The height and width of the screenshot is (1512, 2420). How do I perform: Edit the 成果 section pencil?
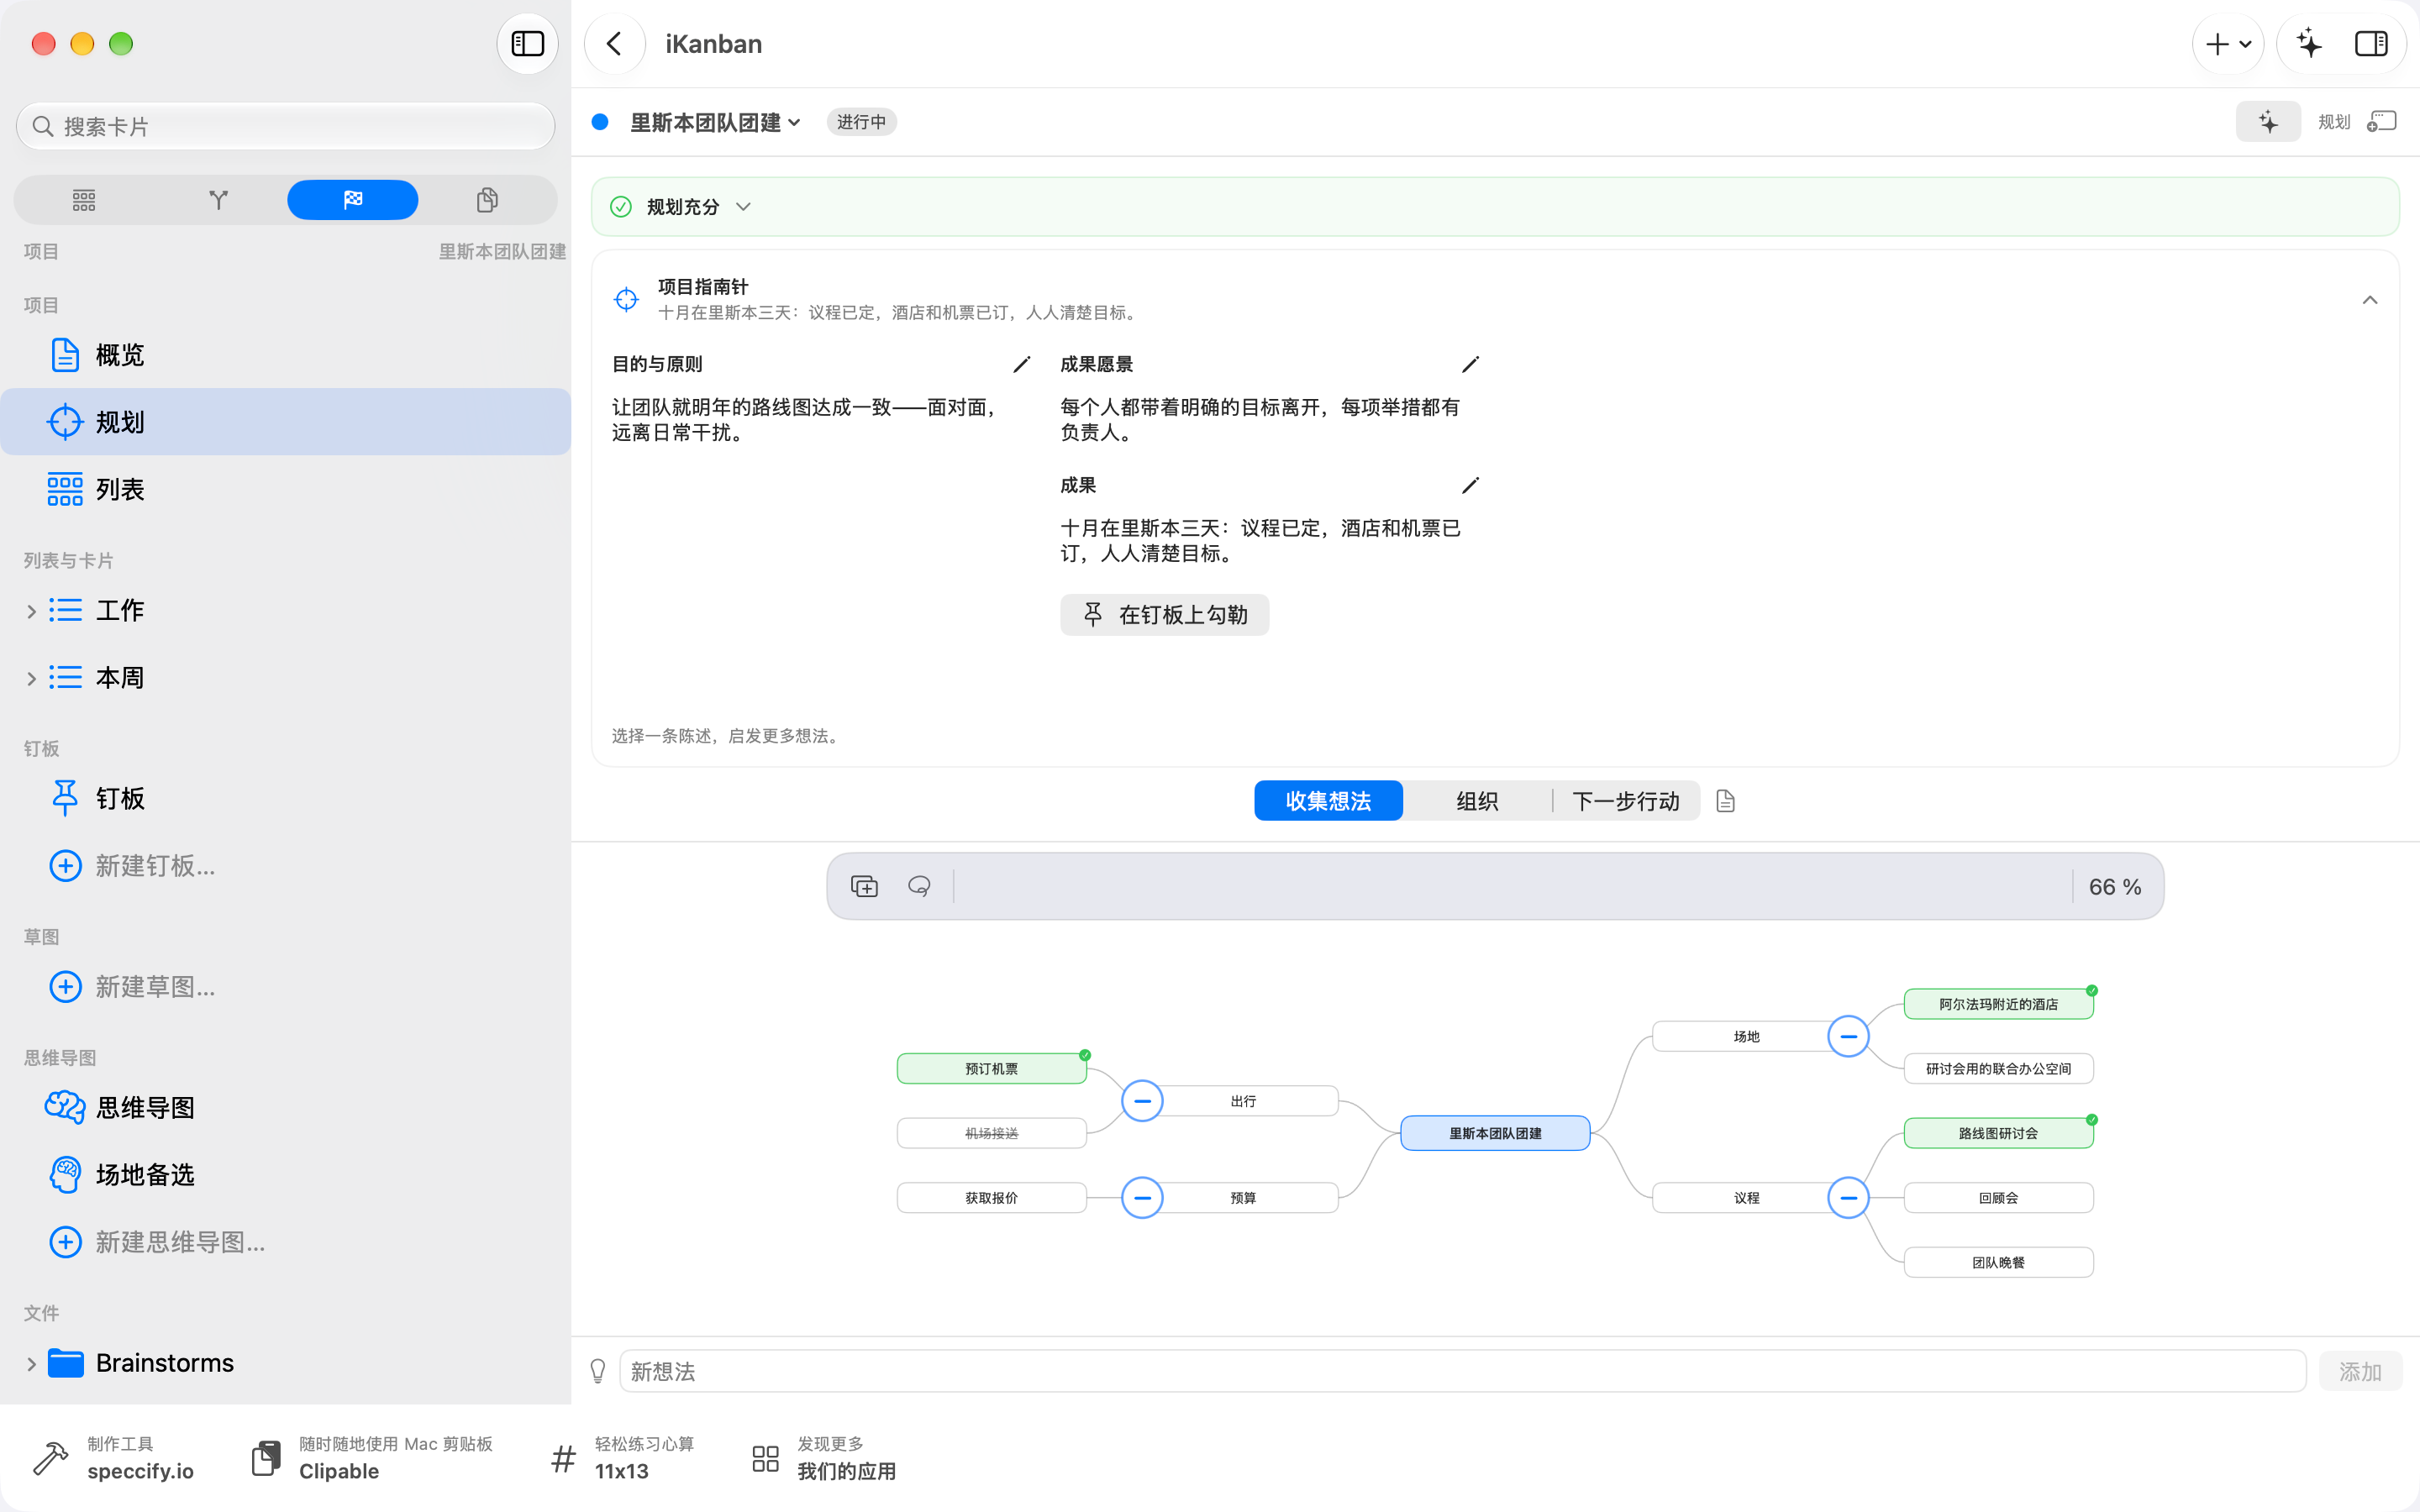pyautogui.click(x=1469, y=486)
